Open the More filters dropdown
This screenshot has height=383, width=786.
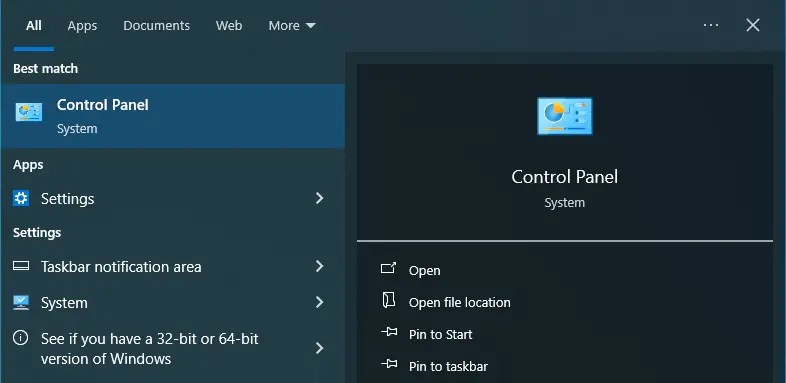pos(292,26)
